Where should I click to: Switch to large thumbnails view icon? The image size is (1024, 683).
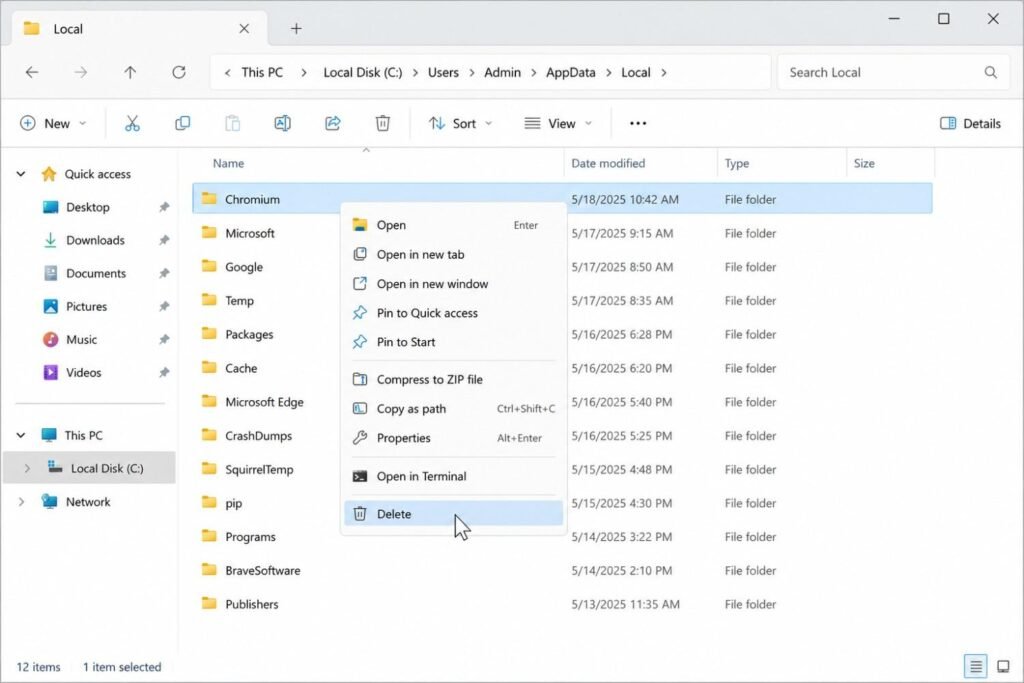[x=1003, y=667]
